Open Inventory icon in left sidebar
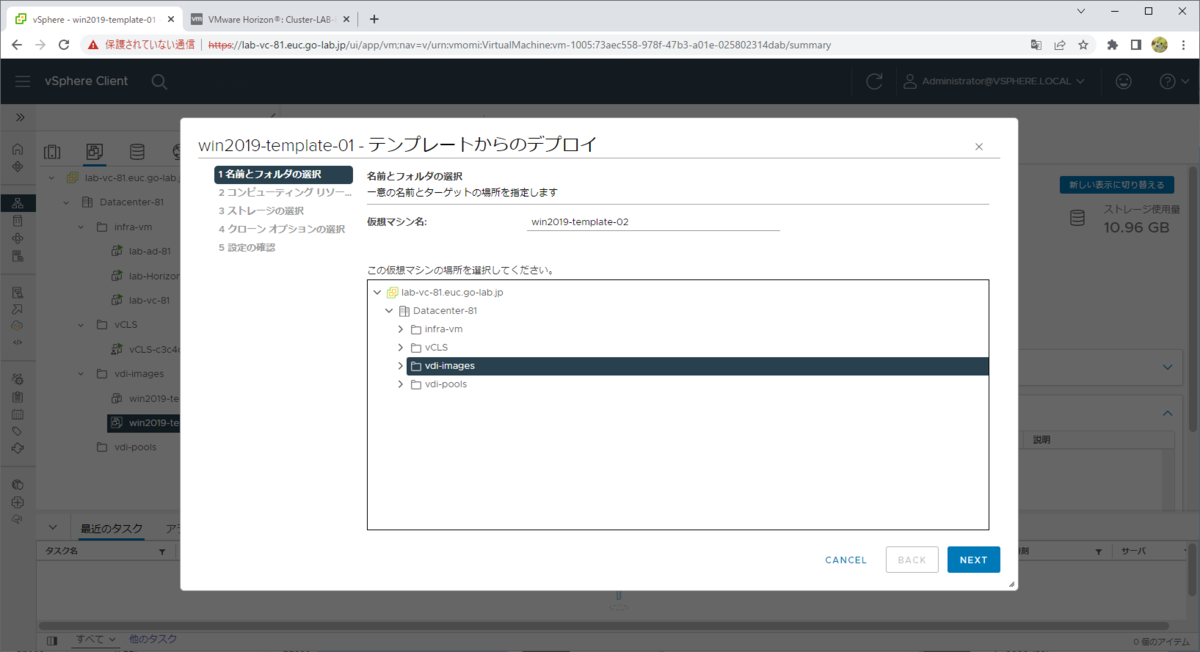The image size is (1200, 652). click(x=17, y=203)
